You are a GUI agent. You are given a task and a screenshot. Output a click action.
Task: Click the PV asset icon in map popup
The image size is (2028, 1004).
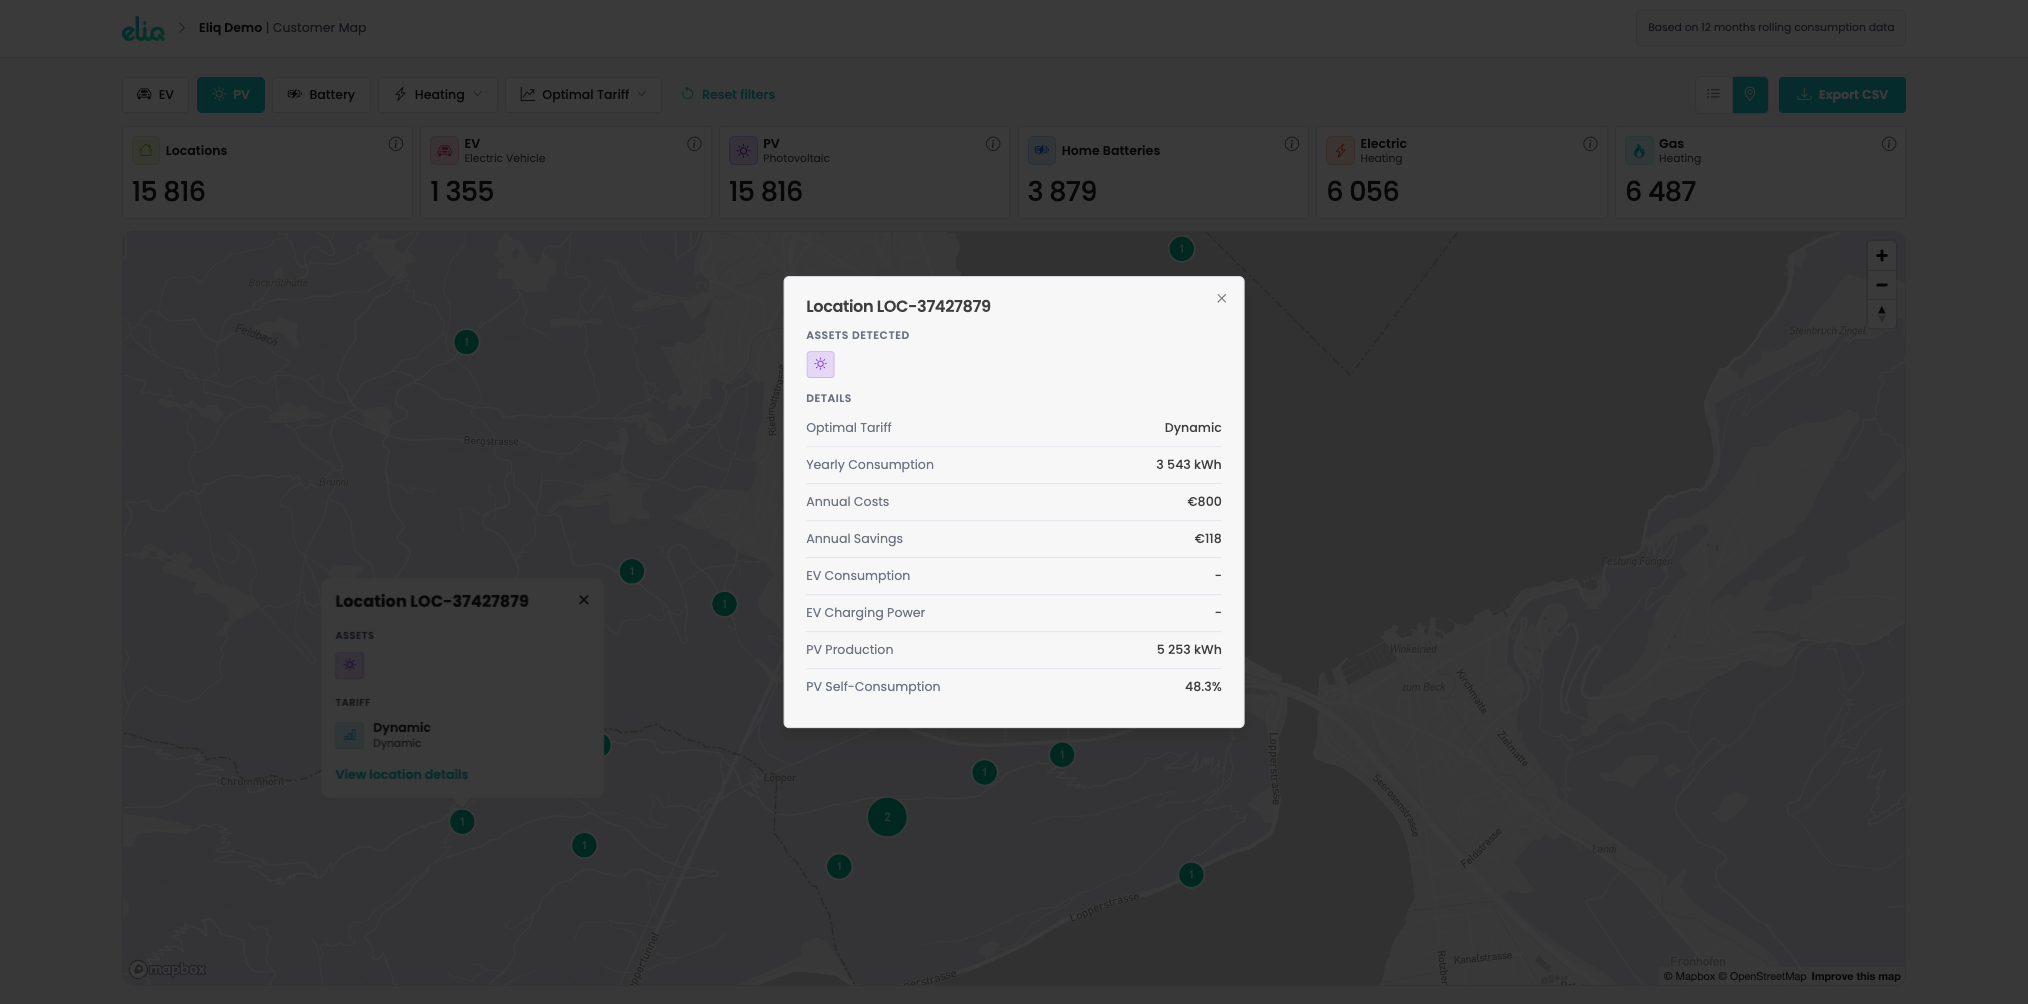(349, 665)
